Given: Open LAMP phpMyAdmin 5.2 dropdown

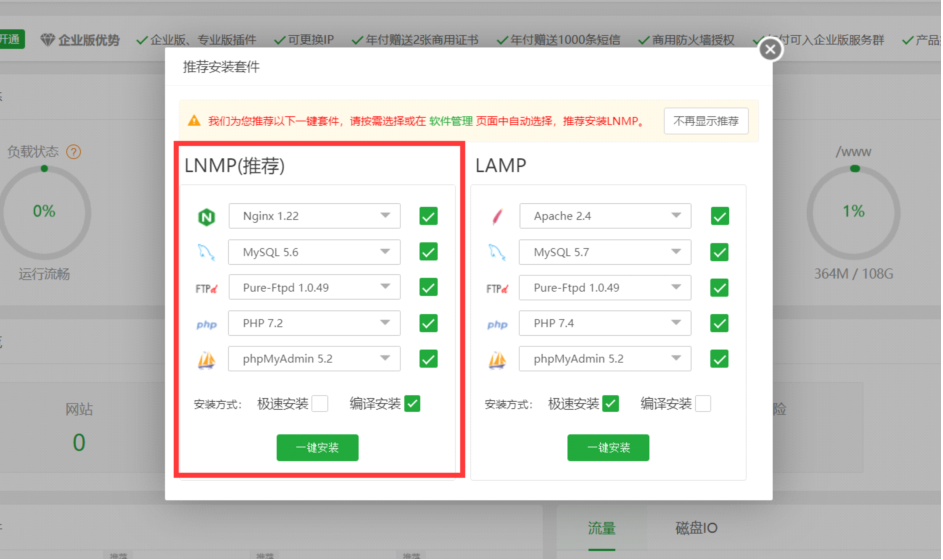Looking at the screenshot, I should [605, 359].
